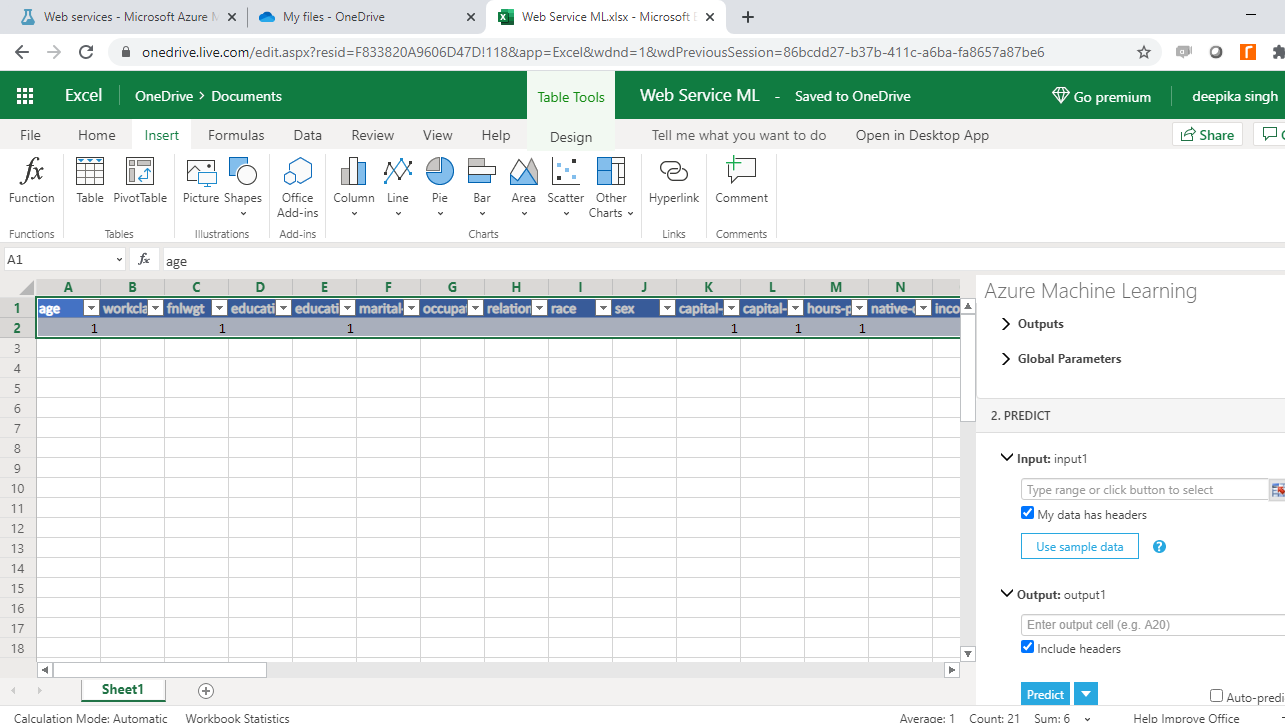Reload the browser page
1285x723 pixels.
click(86, 52)
